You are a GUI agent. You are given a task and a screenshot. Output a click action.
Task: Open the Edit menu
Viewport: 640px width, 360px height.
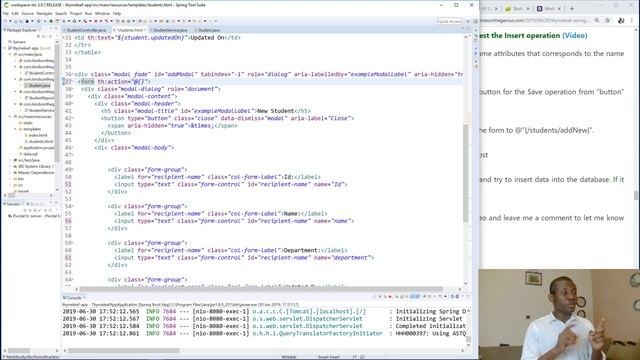[x=15, y=13]
